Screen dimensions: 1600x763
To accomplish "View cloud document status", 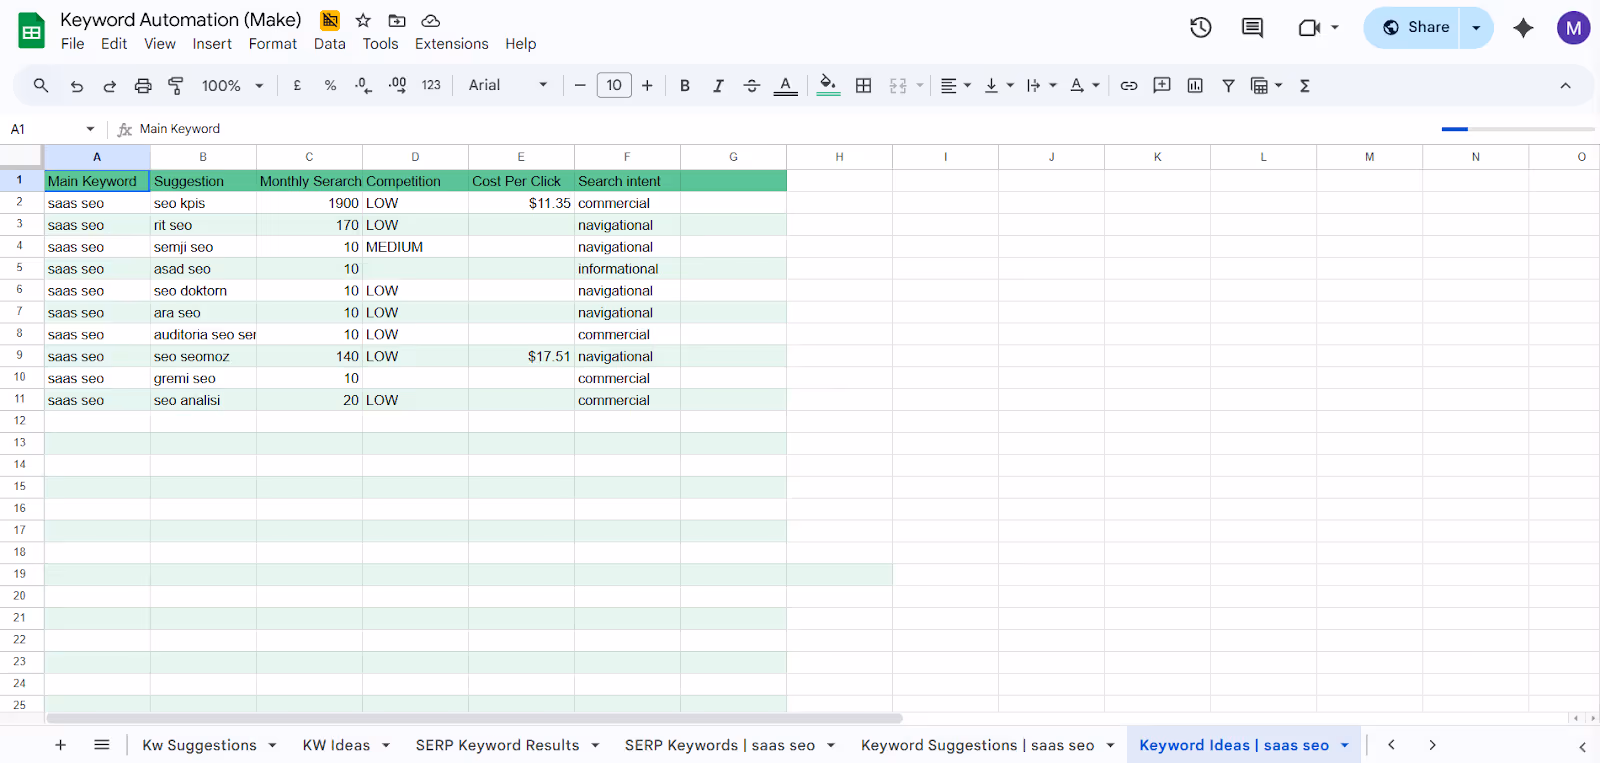I will [431, 20].
